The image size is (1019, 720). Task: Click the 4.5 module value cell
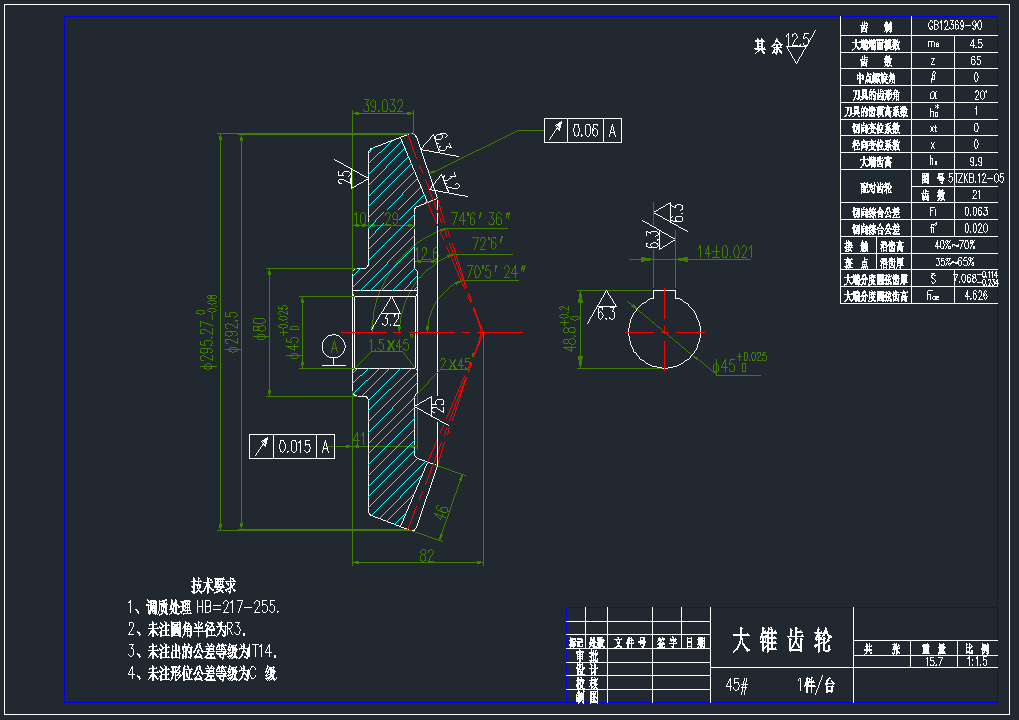[x=975, y=44]
